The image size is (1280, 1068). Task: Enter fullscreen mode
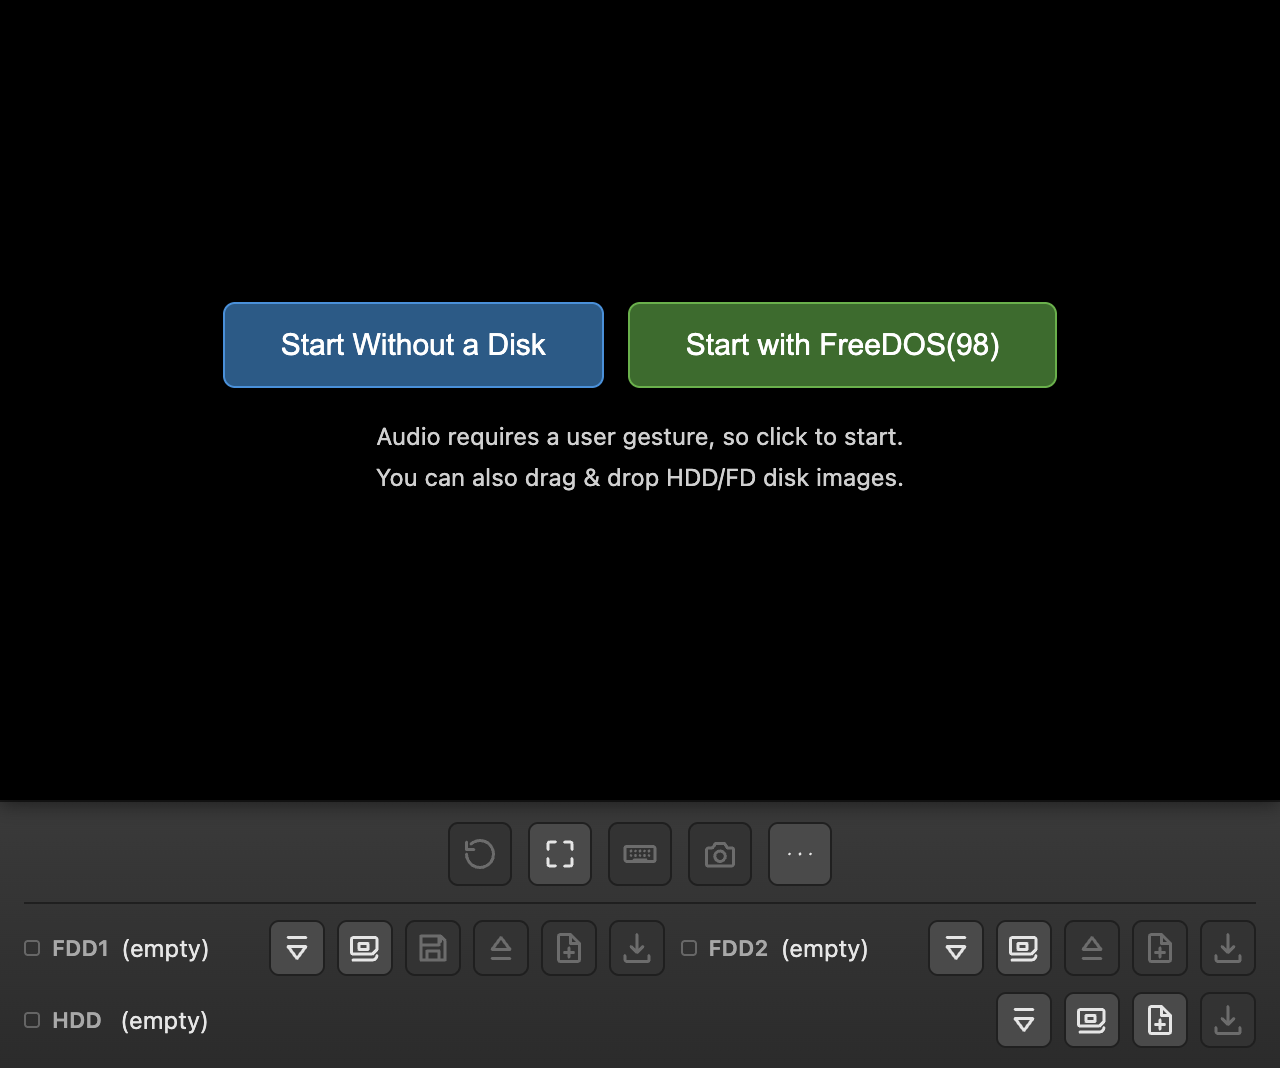(x=560, y=854)
